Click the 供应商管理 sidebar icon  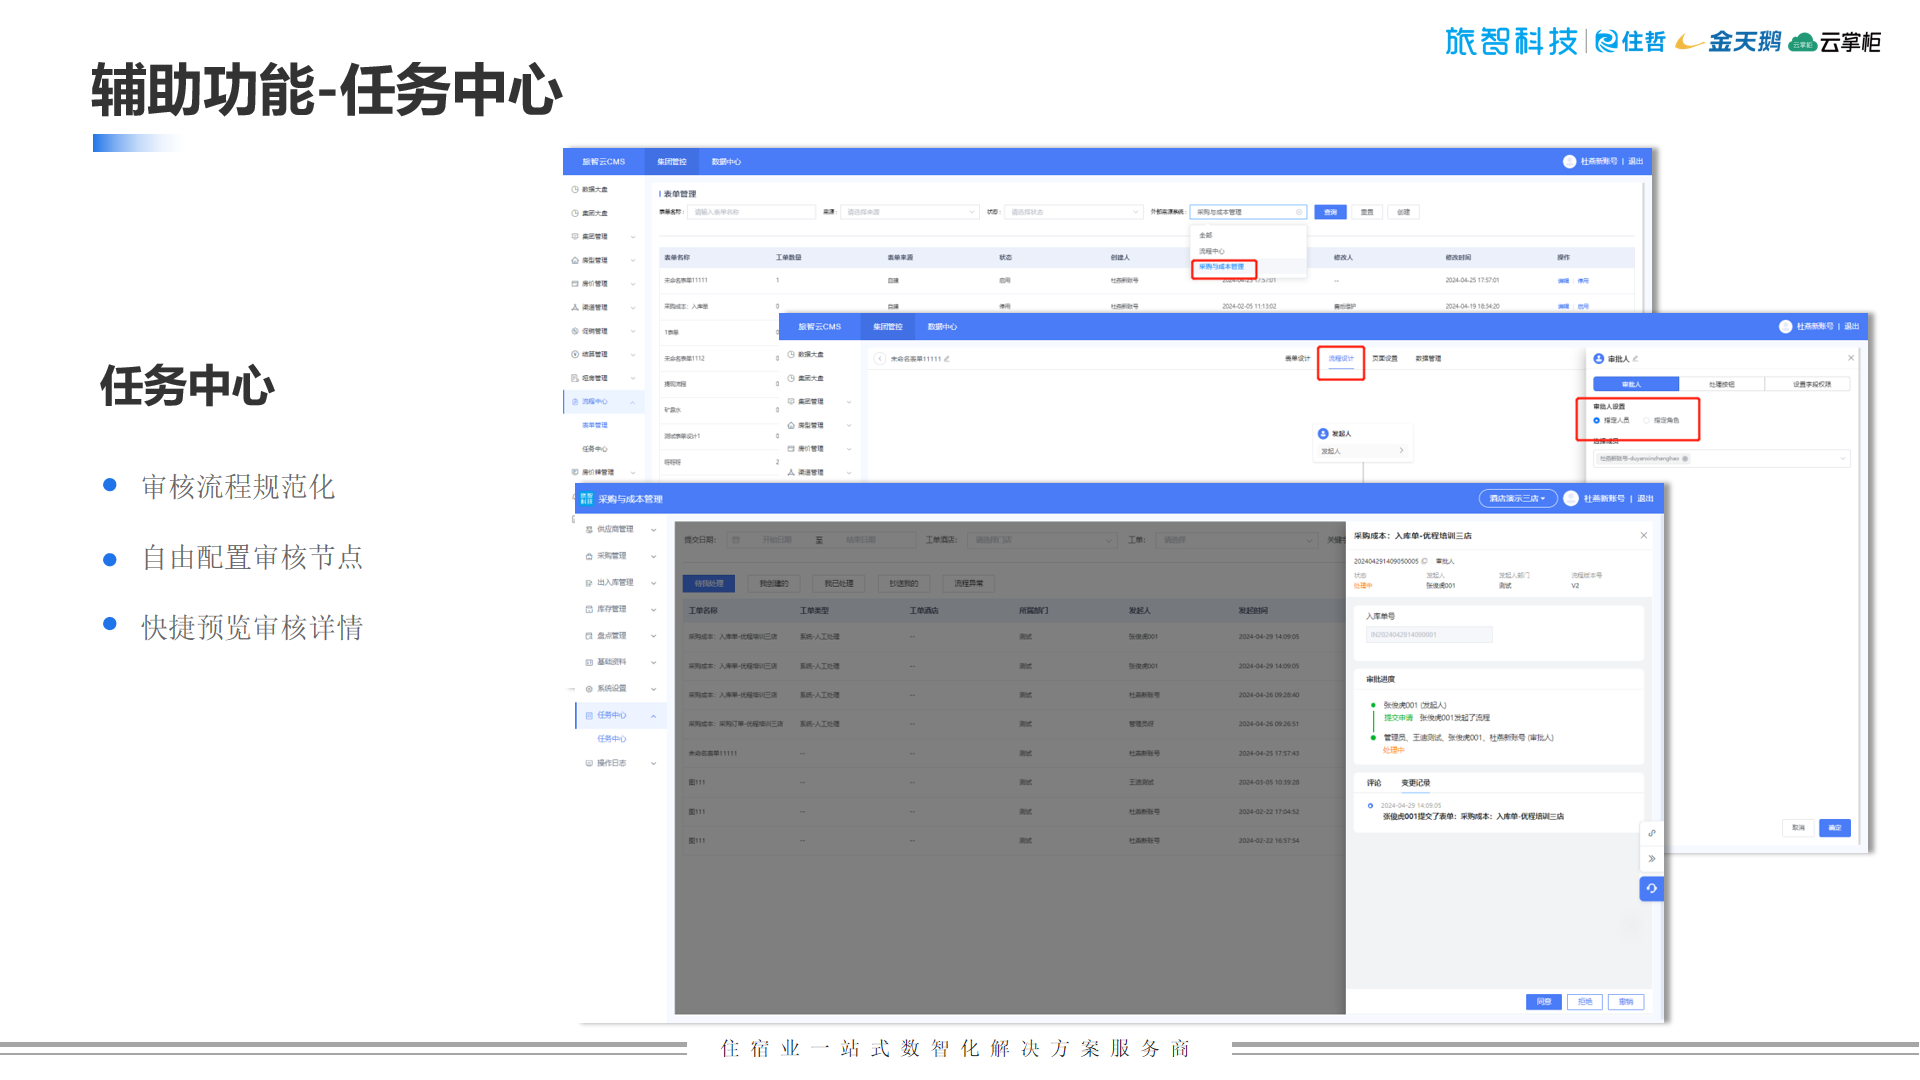pos(589,530)
